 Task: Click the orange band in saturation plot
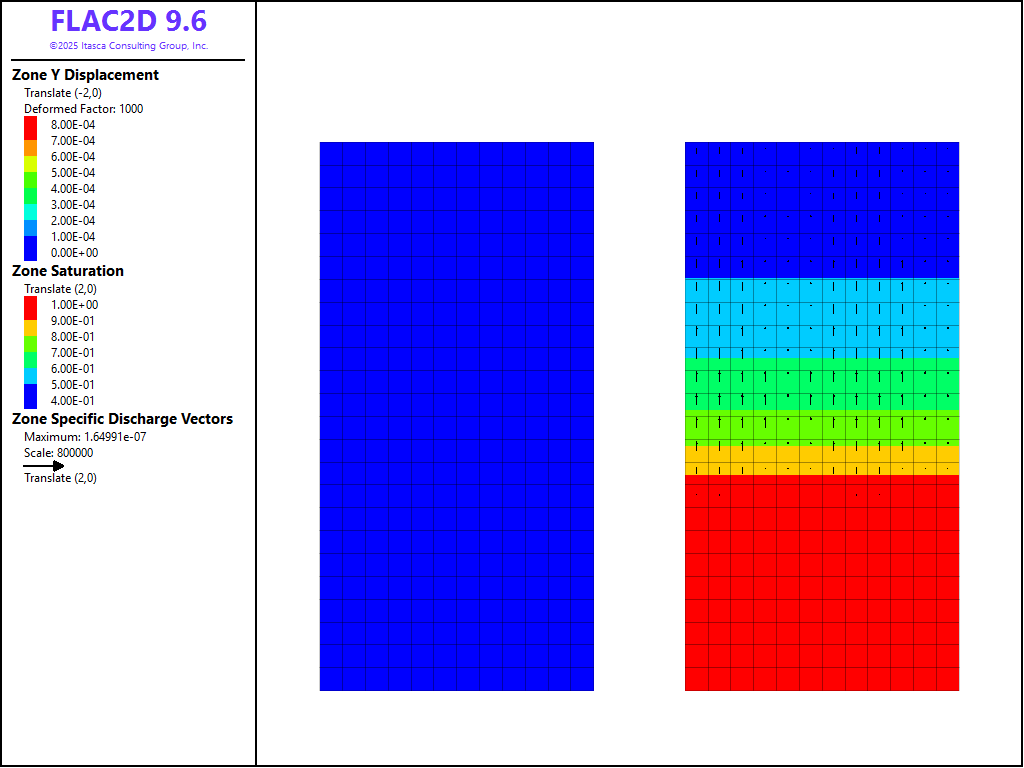click(x=822, y=460)
